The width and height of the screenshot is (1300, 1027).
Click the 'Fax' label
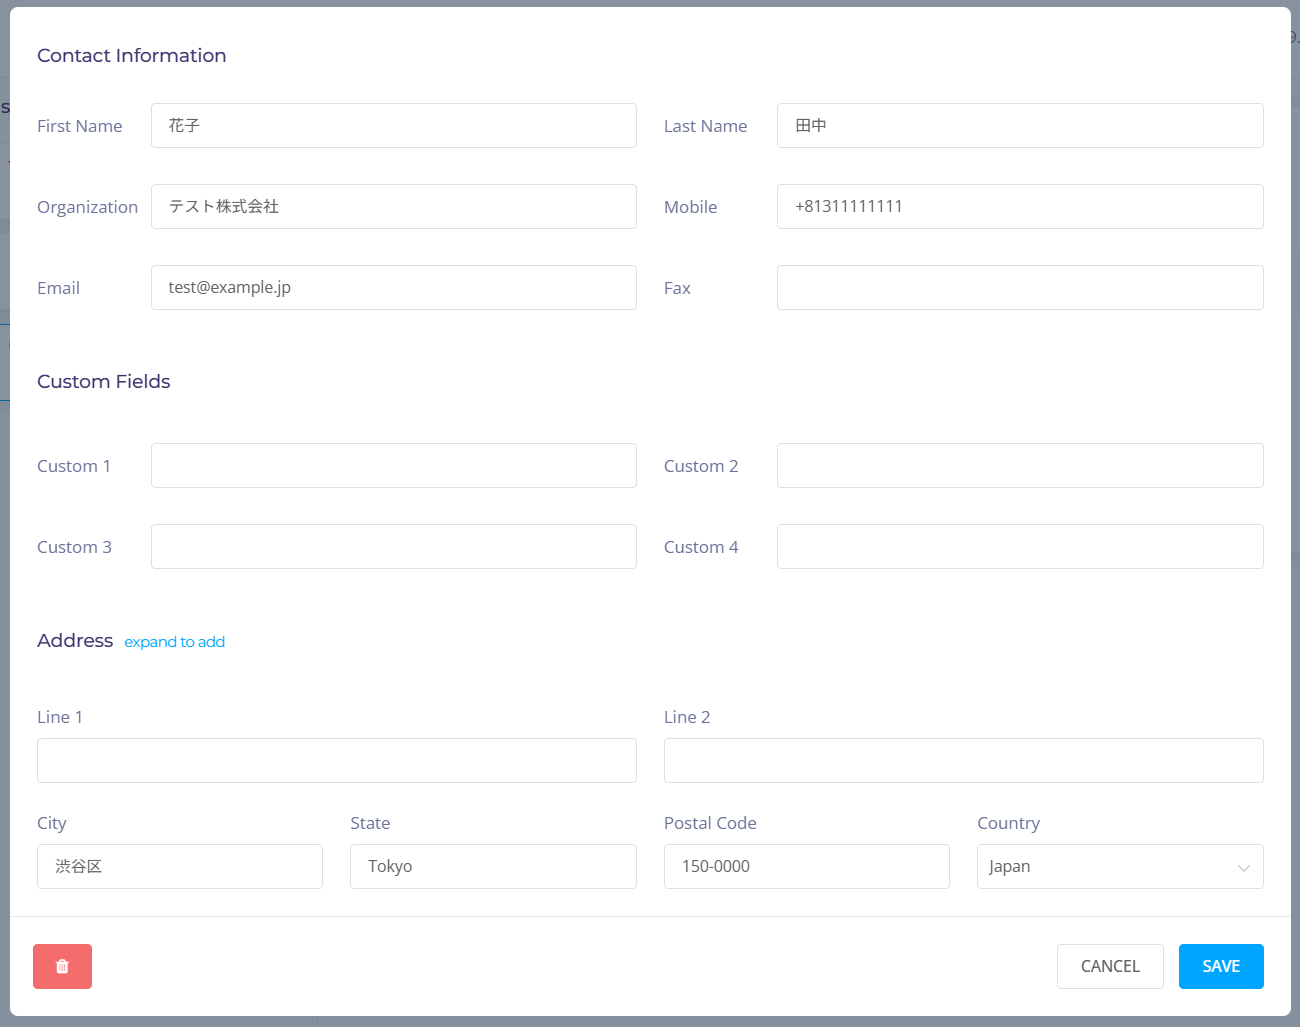pyautogui.click(x=678, y=288)
